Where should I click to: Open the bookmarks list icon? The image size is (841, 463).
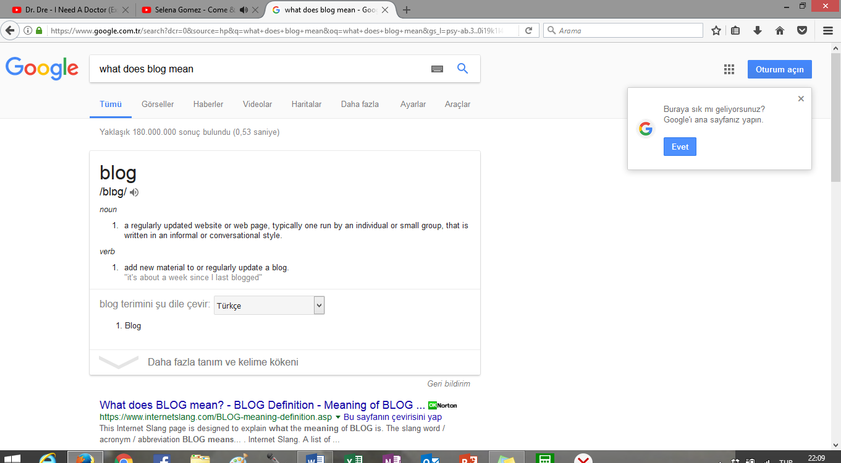735,31
